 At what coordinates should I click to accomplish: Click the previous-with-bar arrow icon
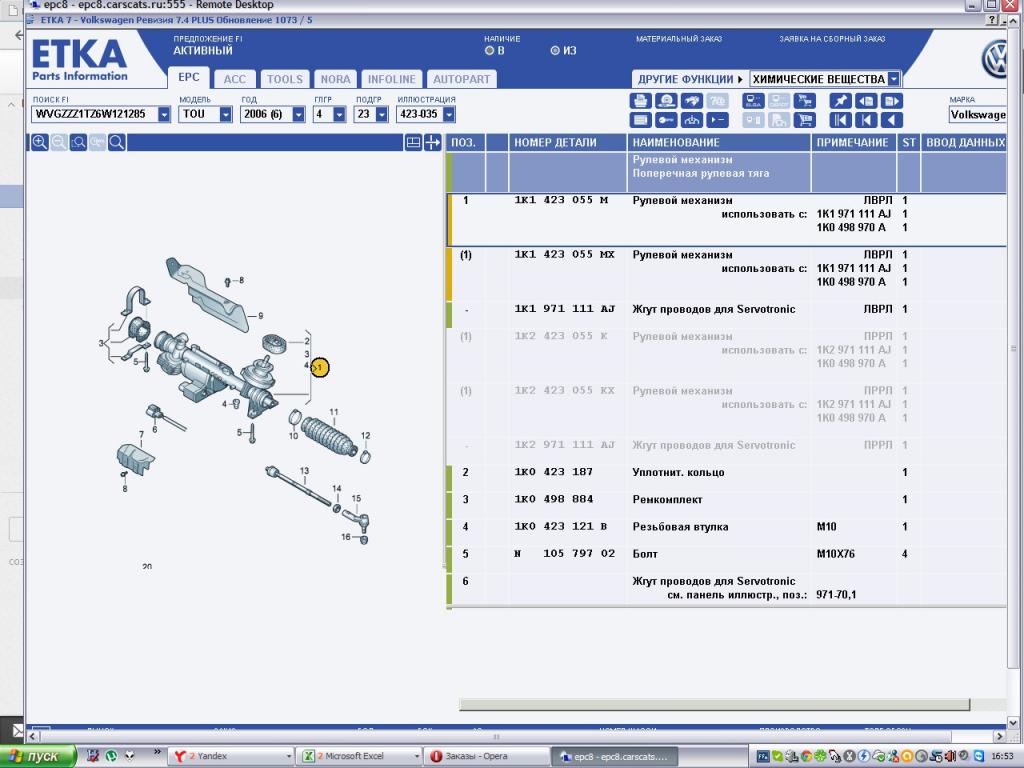tap(866, 120)
